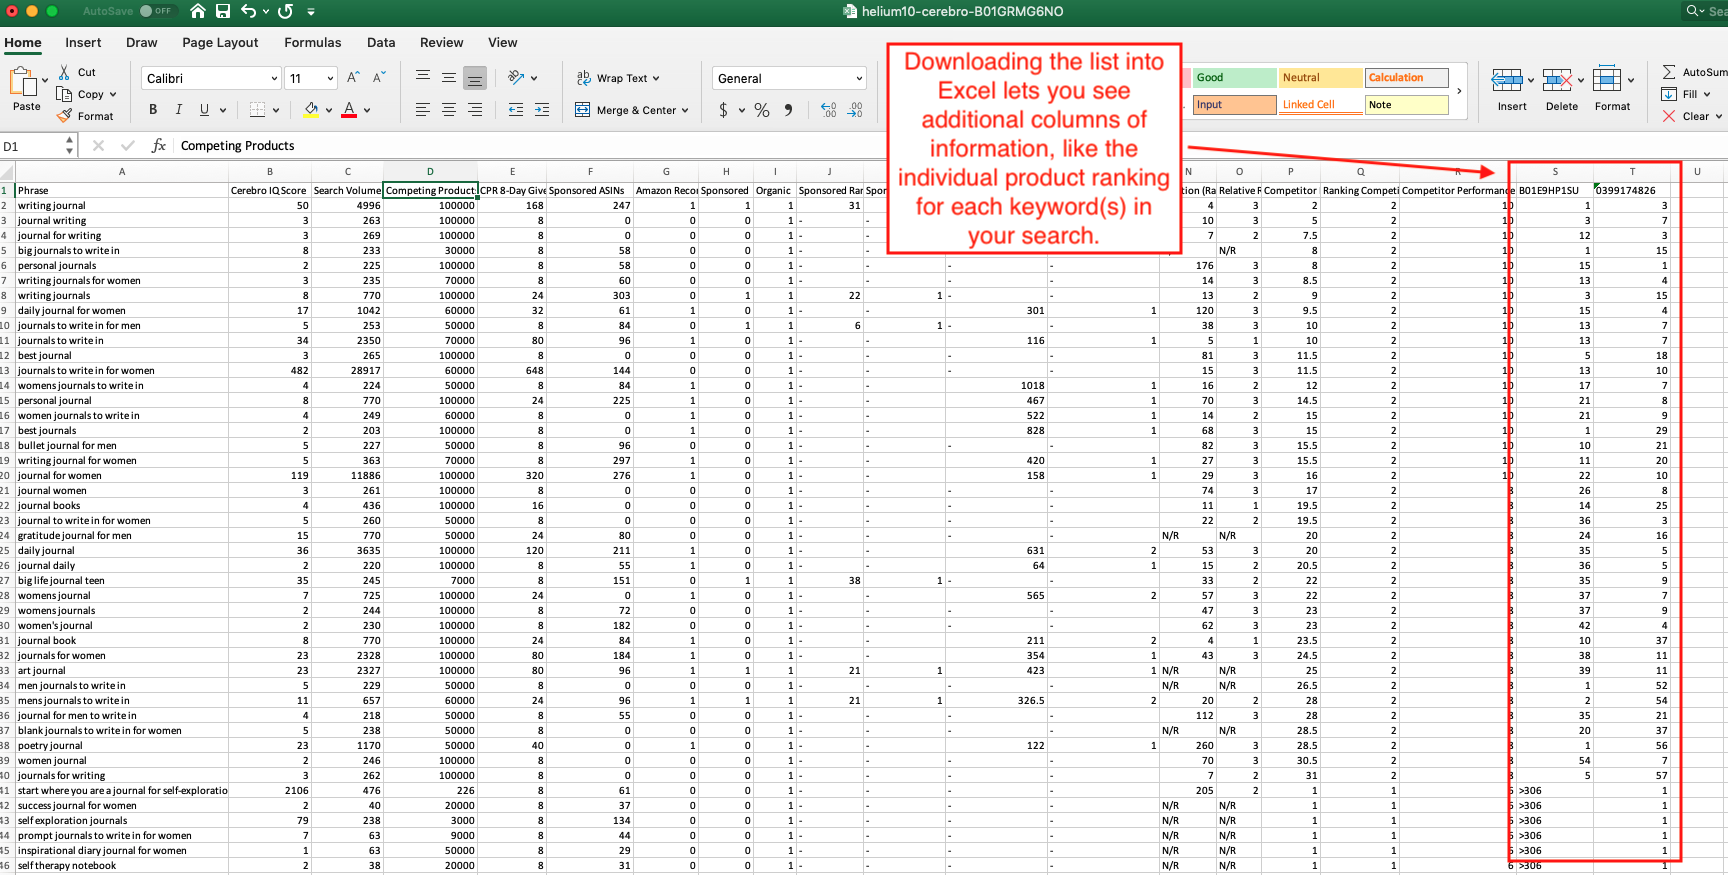Screen dimensions: 1728x875
Task: Open the Borders button
Action: pos(257,110)
